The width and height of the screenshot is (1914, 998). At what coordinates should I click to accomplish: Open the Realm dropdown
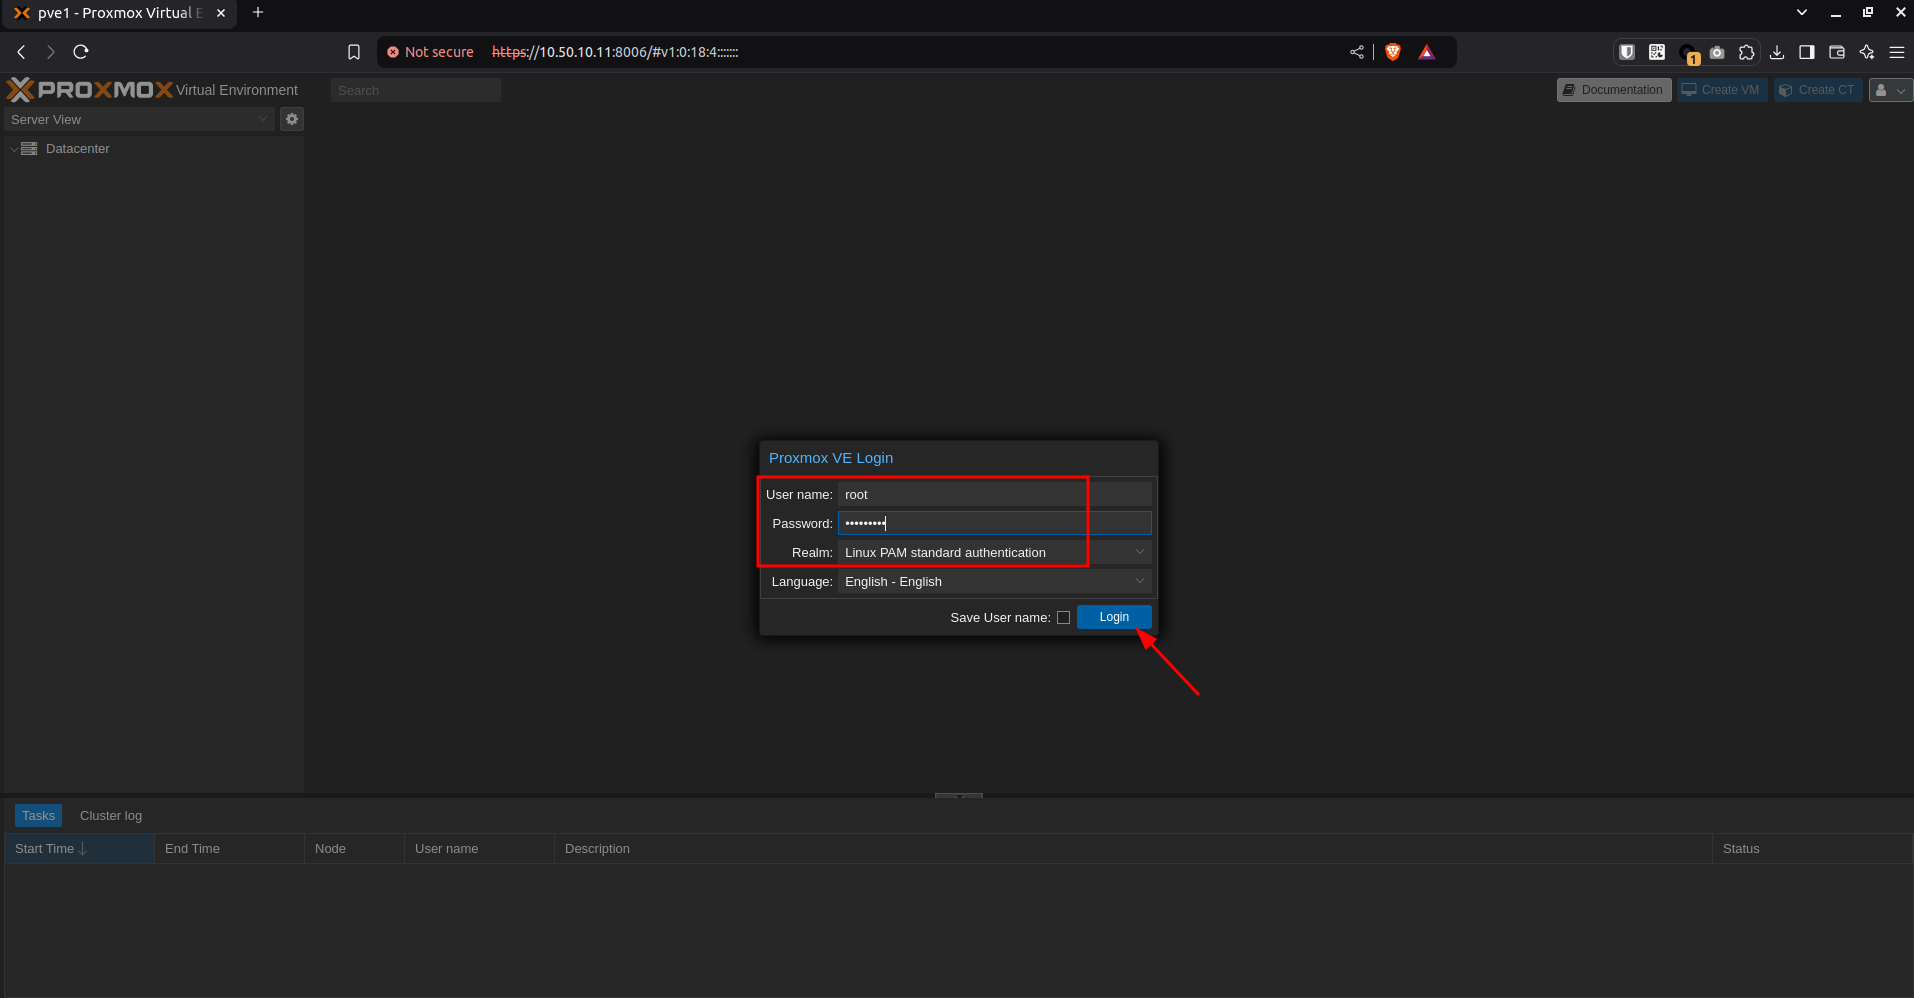[1139, 552]
